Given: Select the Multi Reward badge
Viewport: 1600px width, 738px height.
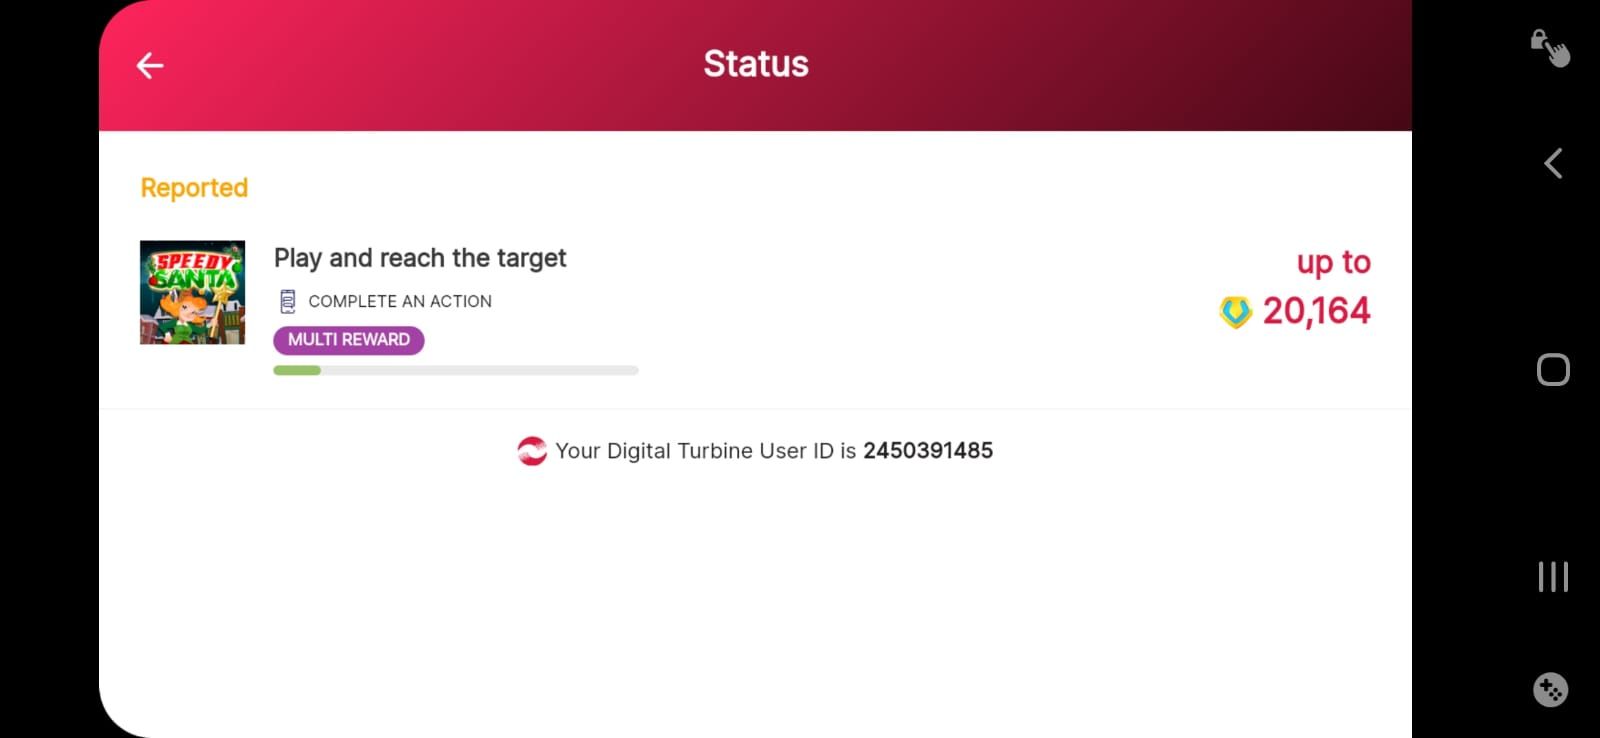Looking at the screenshot, I should 349,340.
